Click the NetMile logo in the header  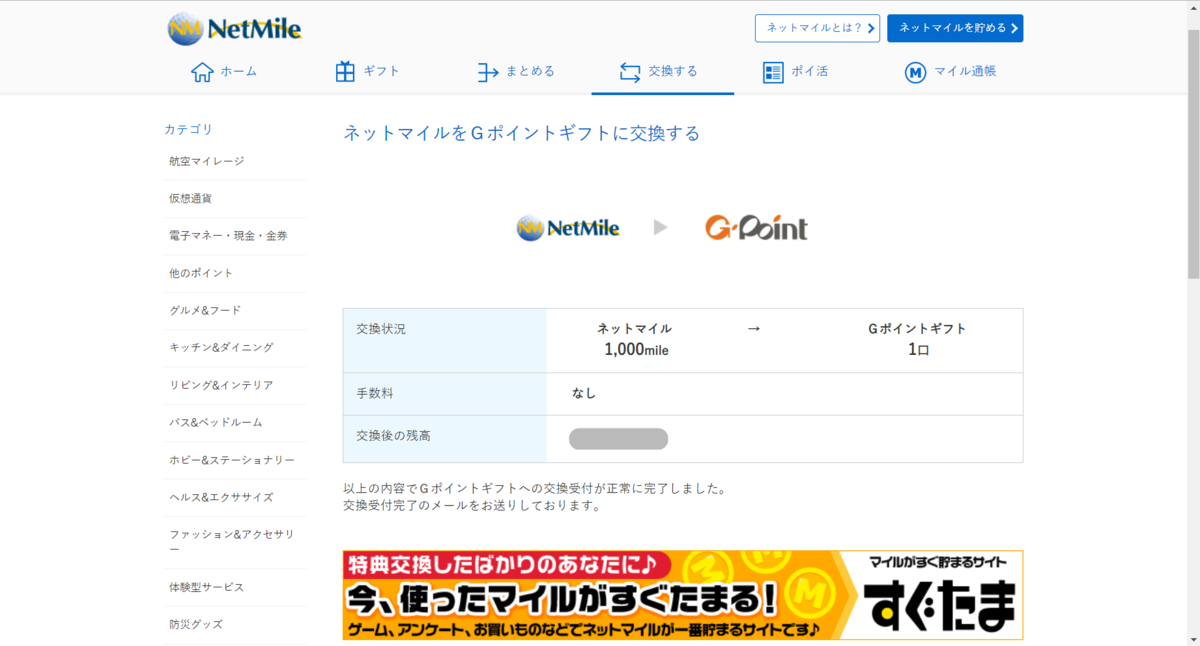(235, 28)
